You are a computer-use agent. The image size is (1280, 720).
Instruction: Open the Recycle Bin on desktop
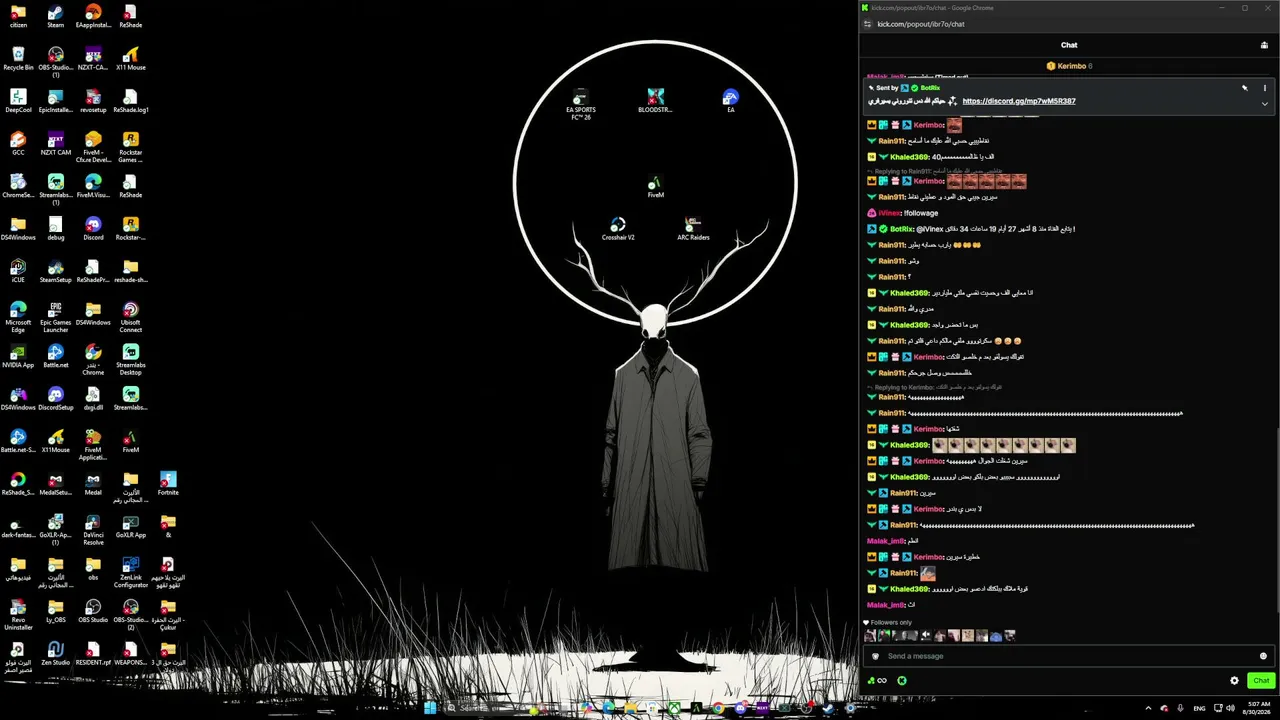point(18,59)
